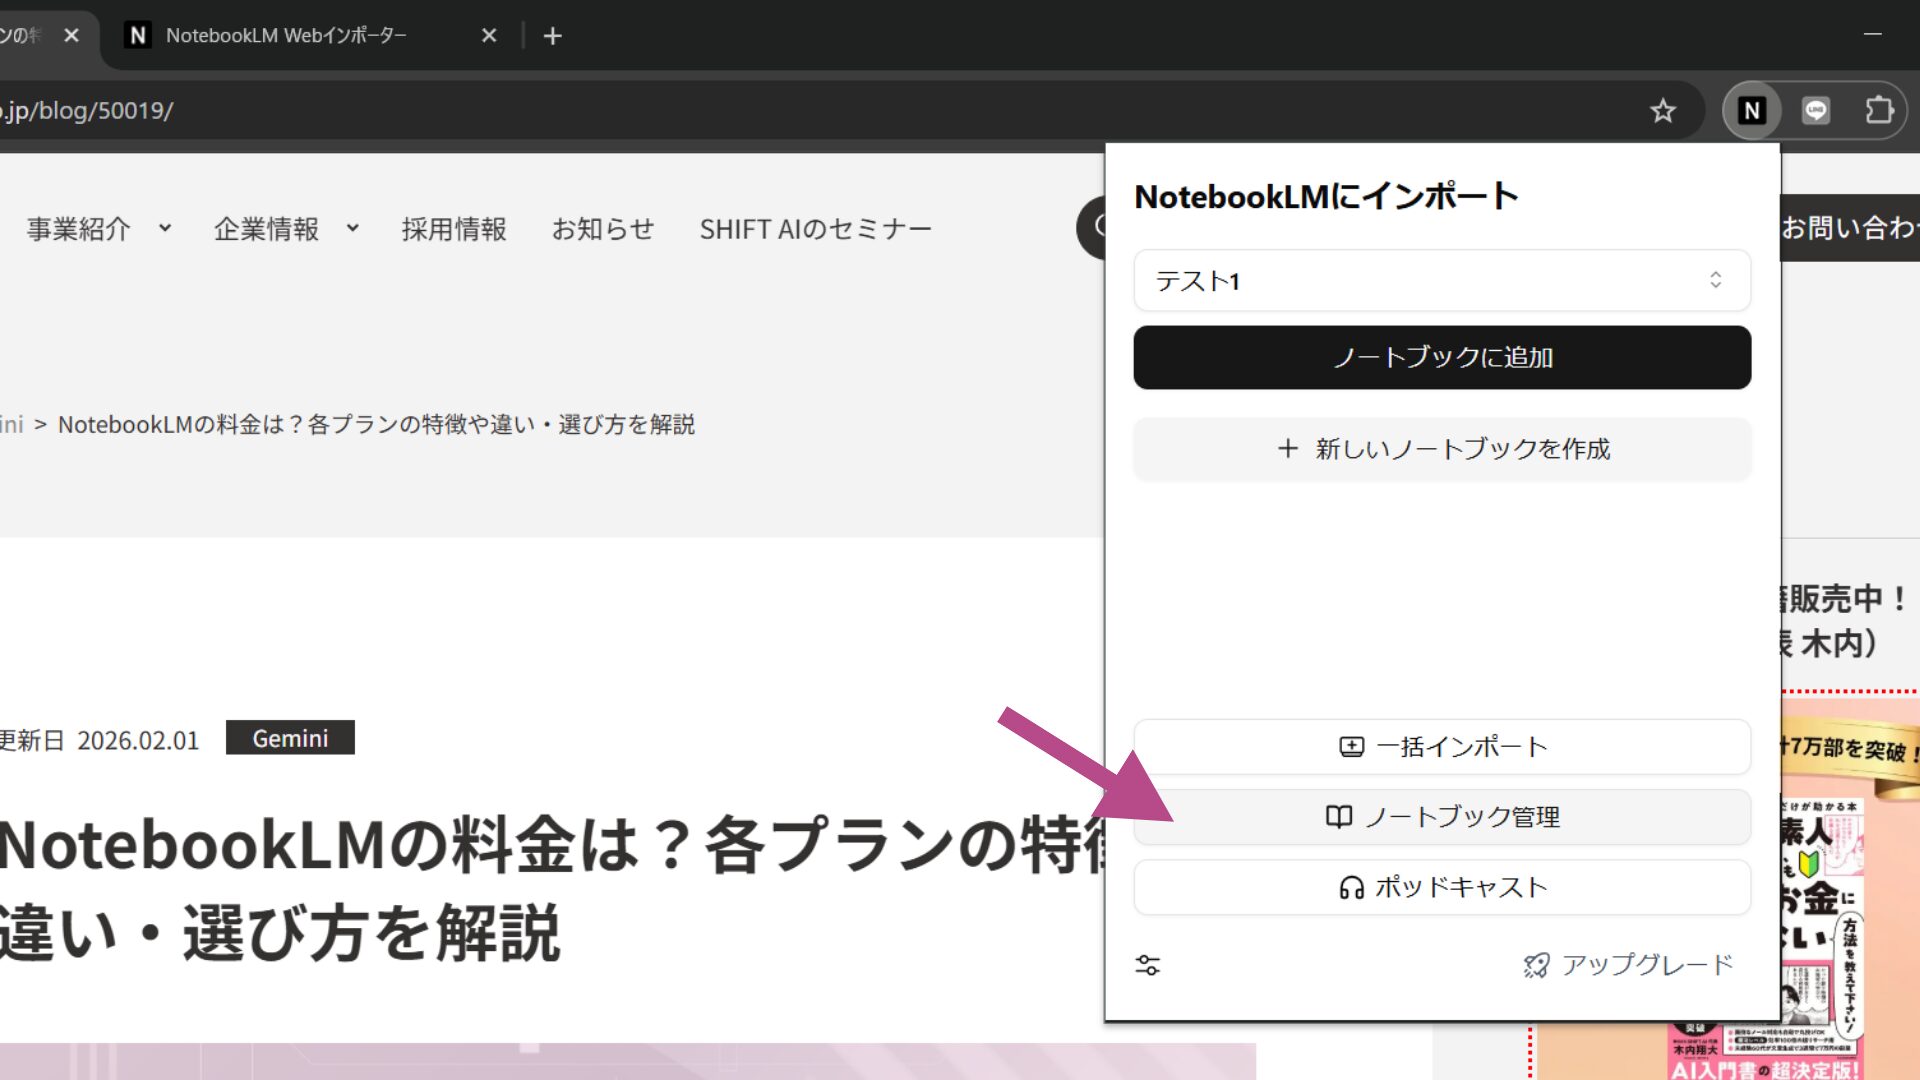Click the NotebookLM N extension icon
The width and height of the screenshot is (1920, 1080).
[x=1751, y=111]
